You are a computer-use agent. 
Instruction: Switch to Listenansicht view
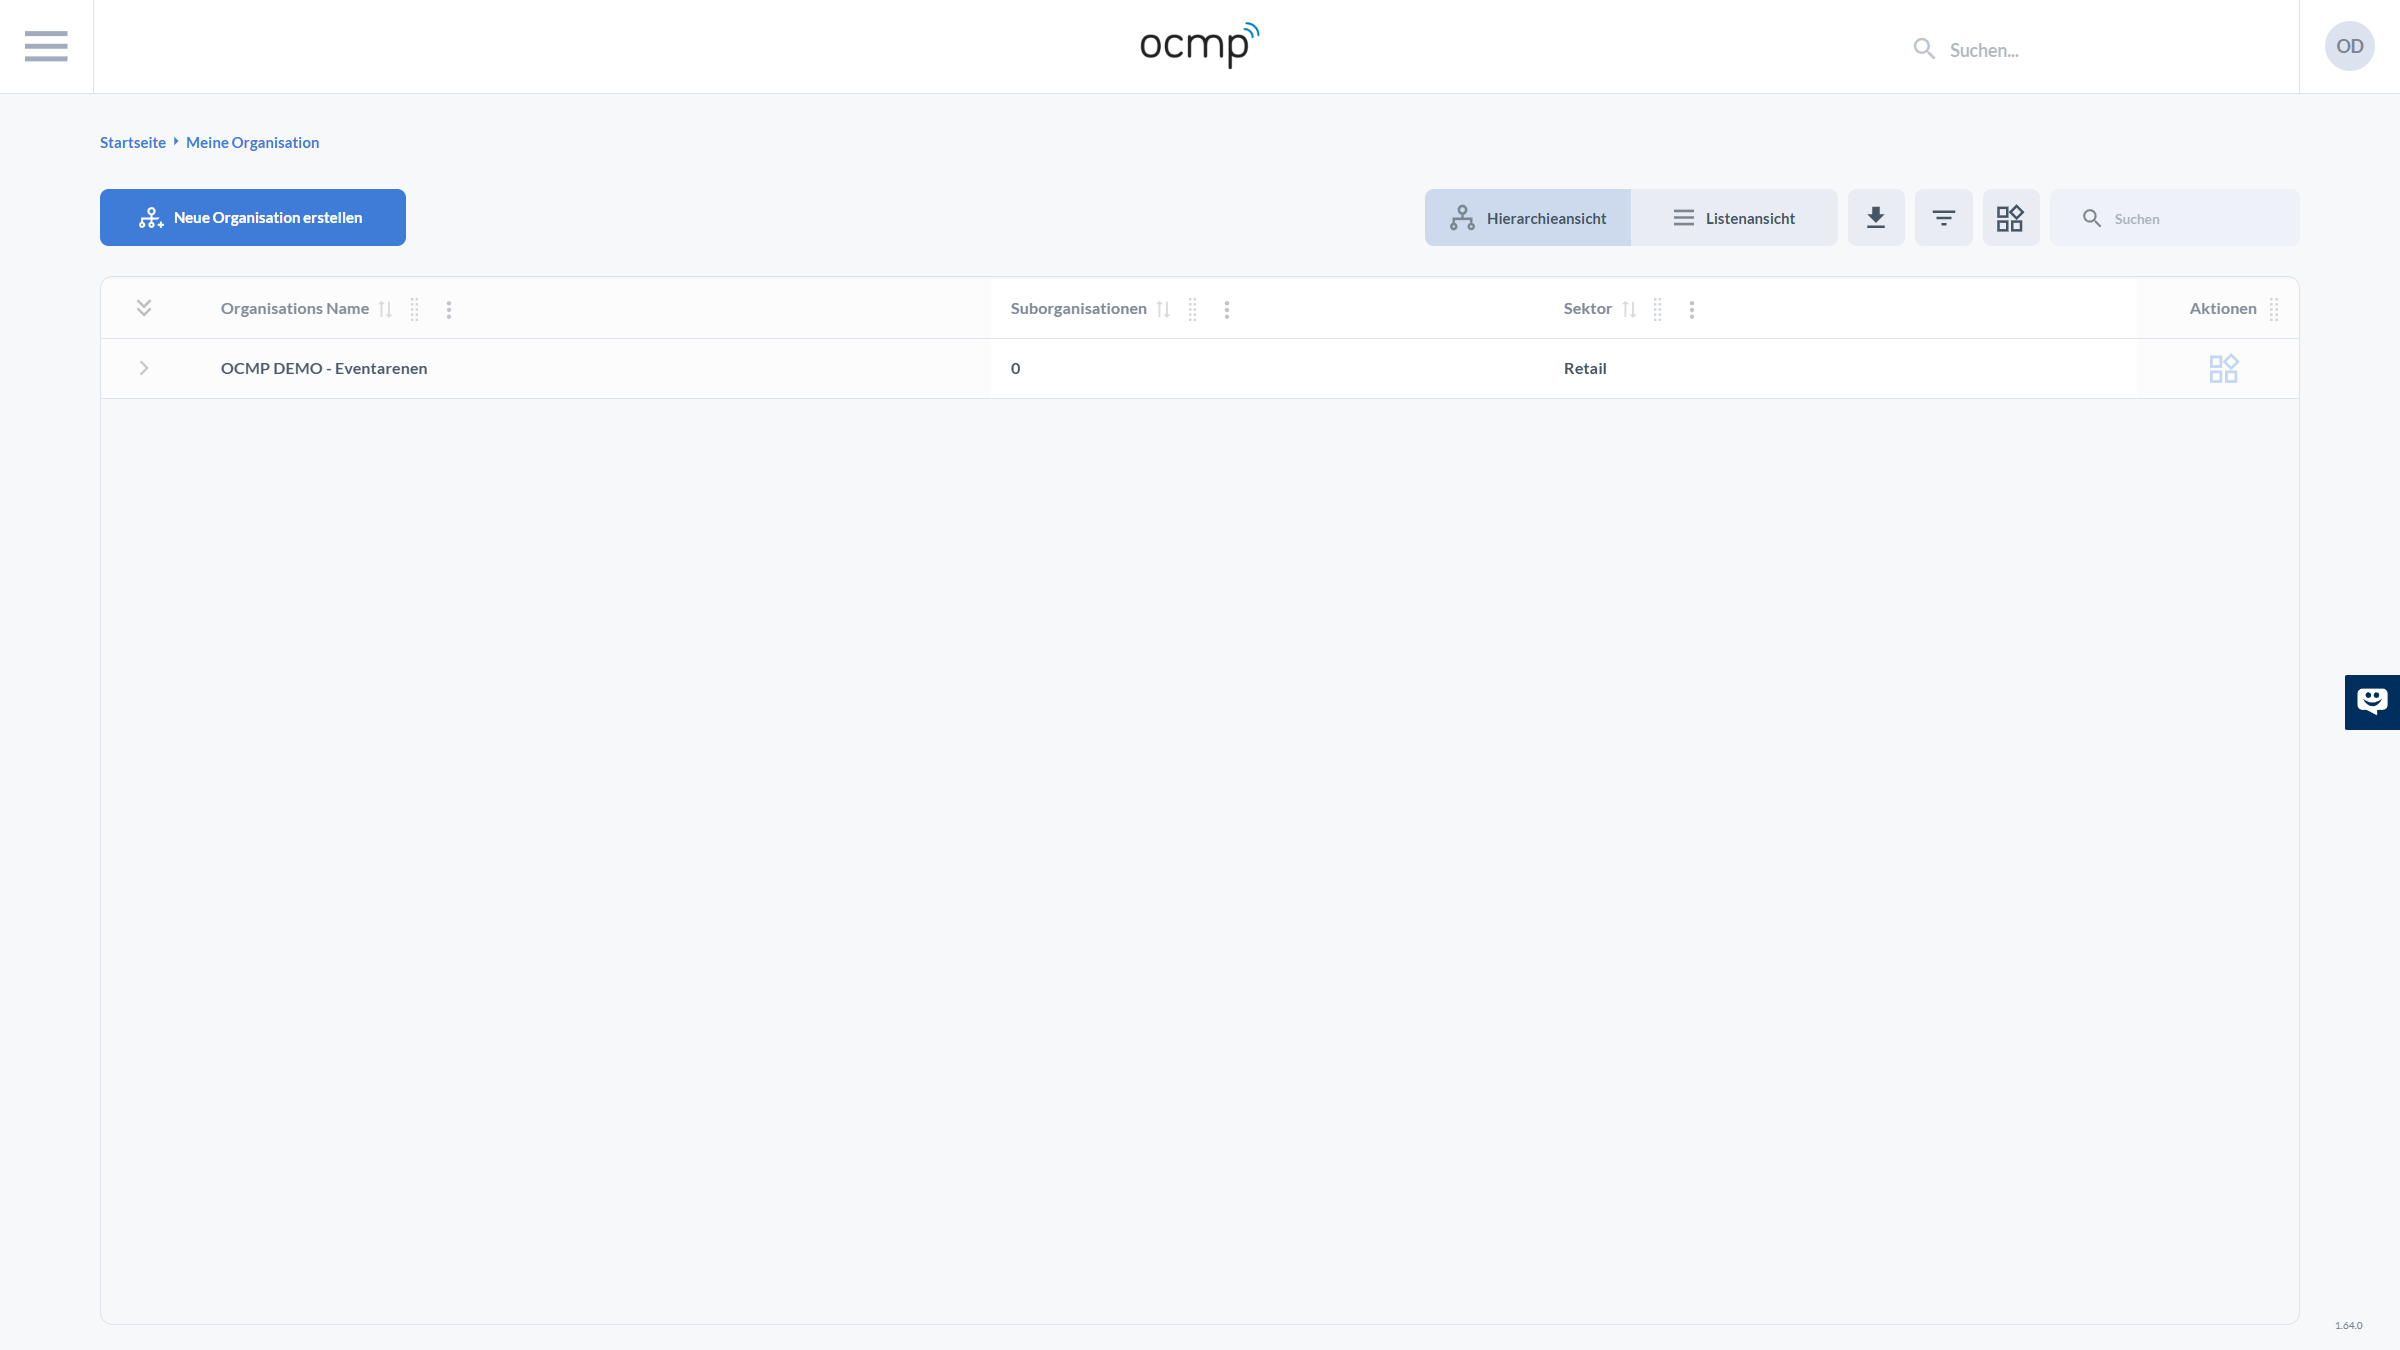pos(1734,218)
